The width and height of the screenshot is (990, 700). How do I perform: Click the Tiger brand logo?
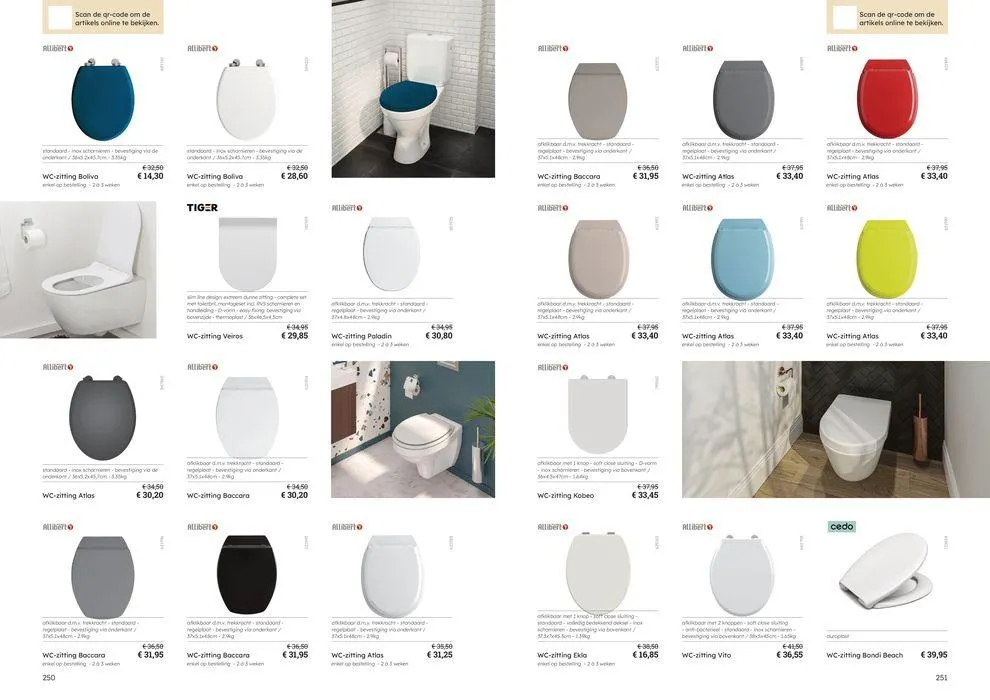tap(202, 208)
